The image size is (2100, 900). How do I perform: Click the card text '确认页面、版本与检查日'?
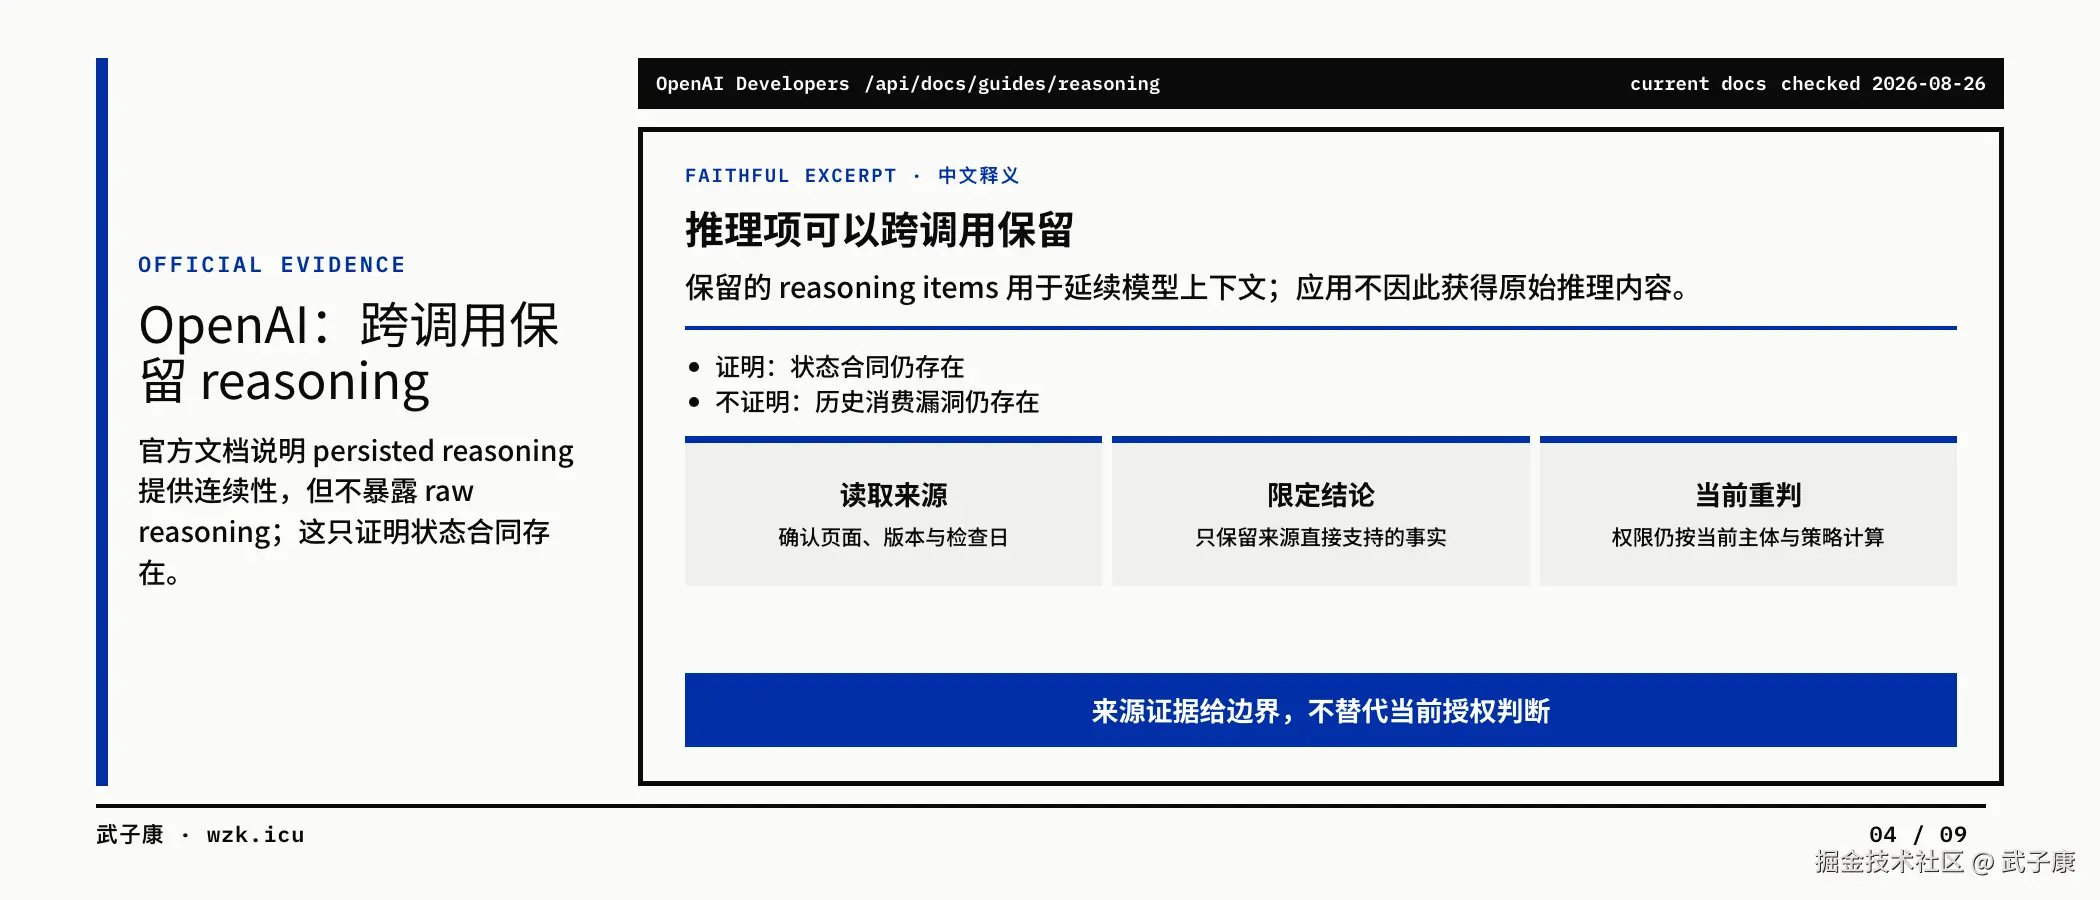[893, 537]
